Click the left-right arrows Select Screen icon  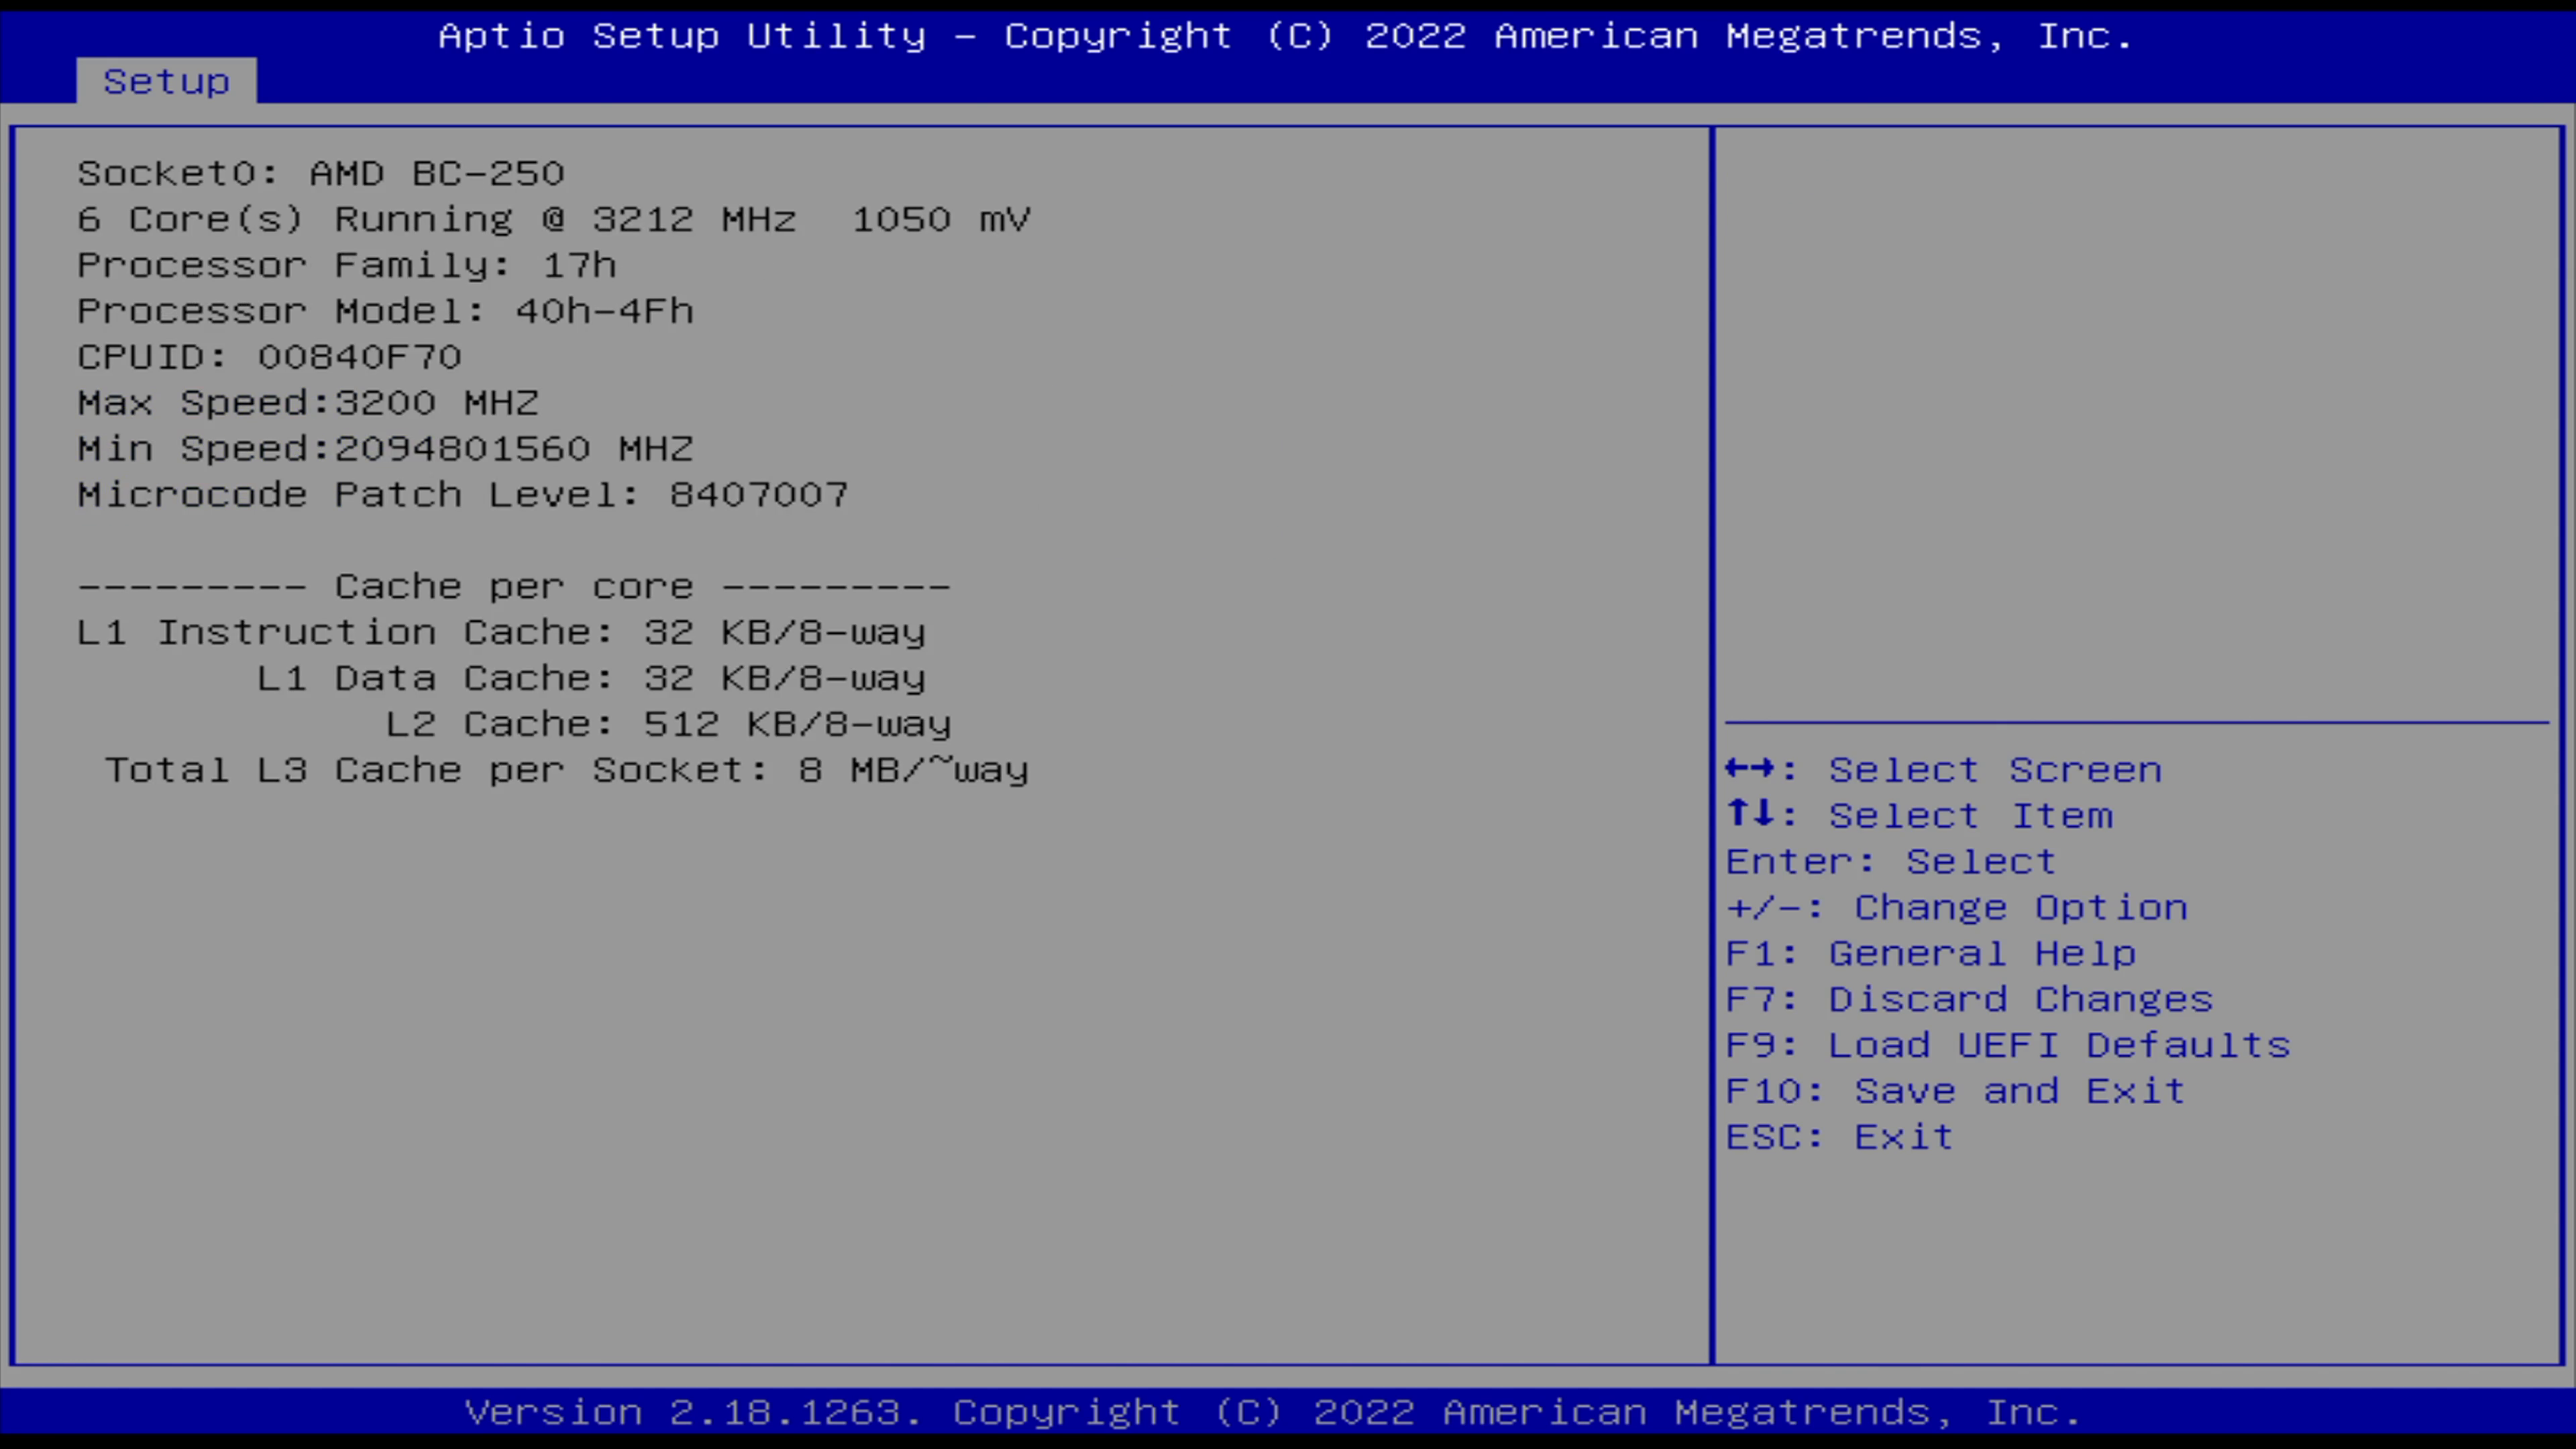tap(1750, 769)
